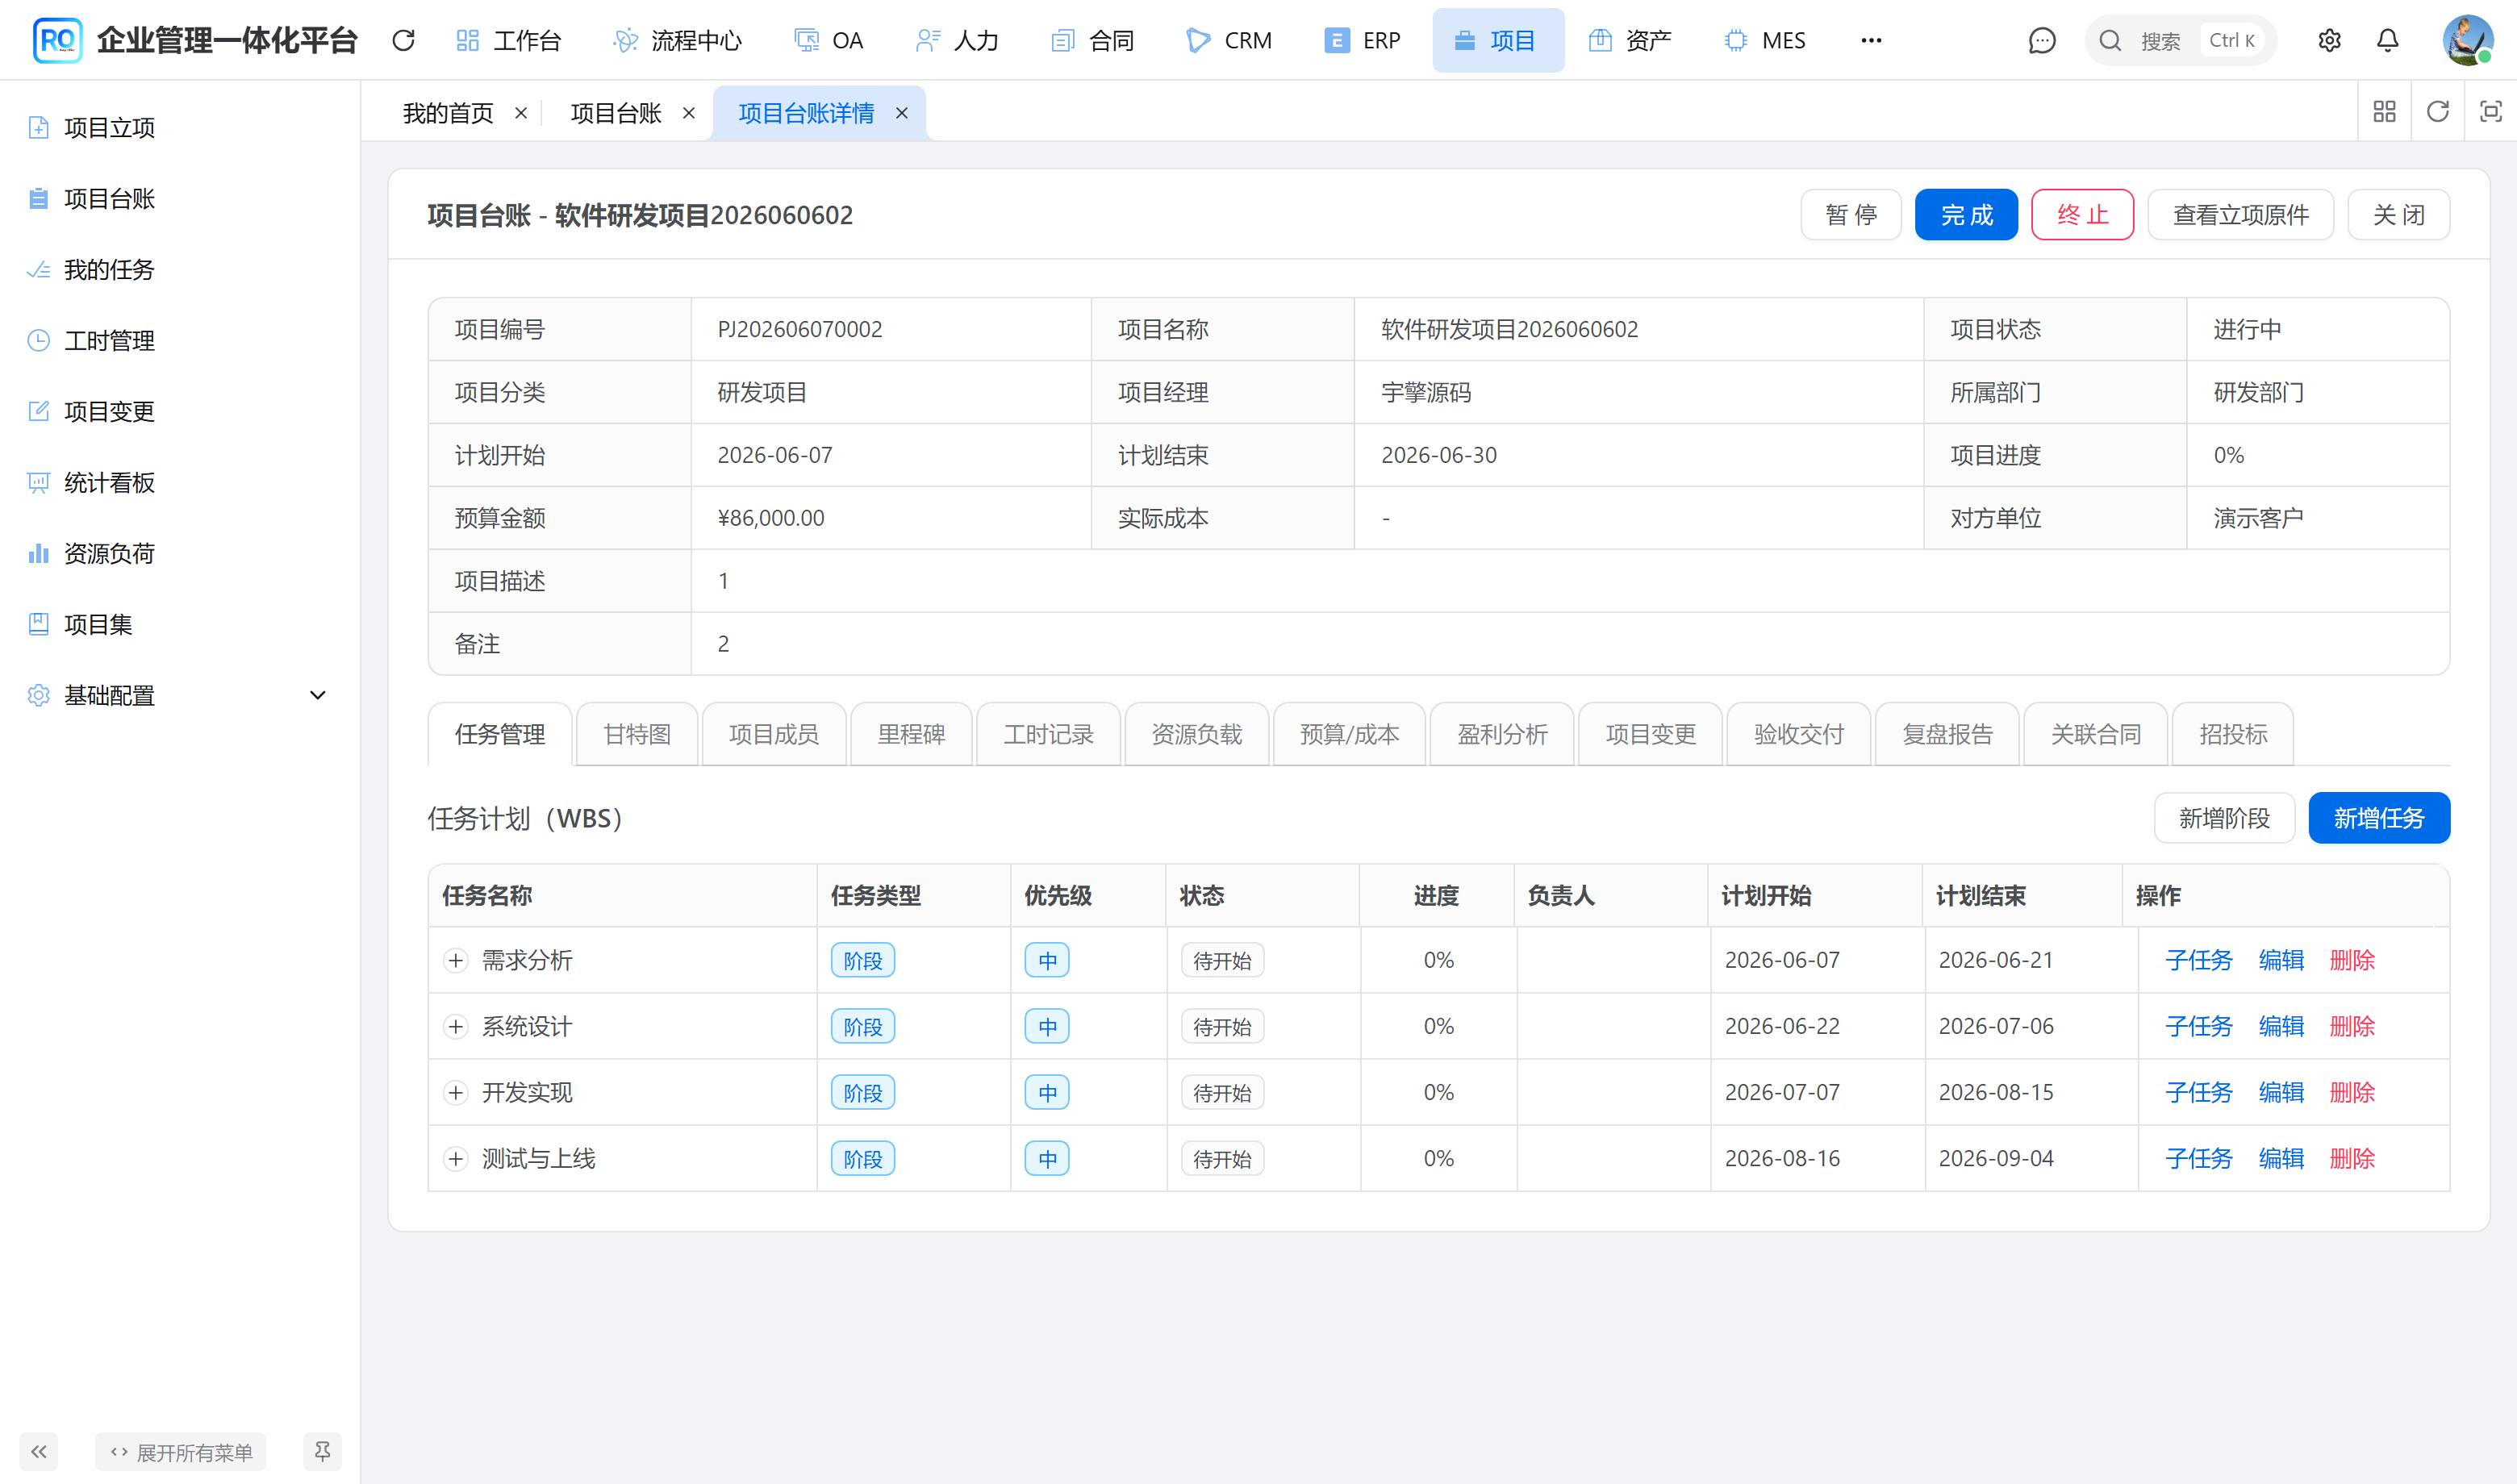The width and height of the screenshot is (2517, 1484).
Task: Close the 项目台账详情 tab
Action: (x=902, y=113)
